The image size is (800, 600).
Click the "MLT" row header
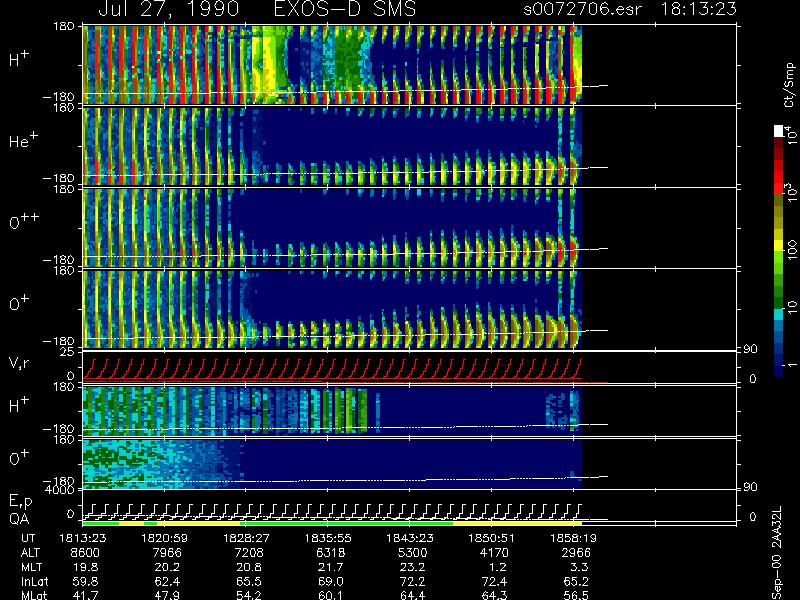31,567
